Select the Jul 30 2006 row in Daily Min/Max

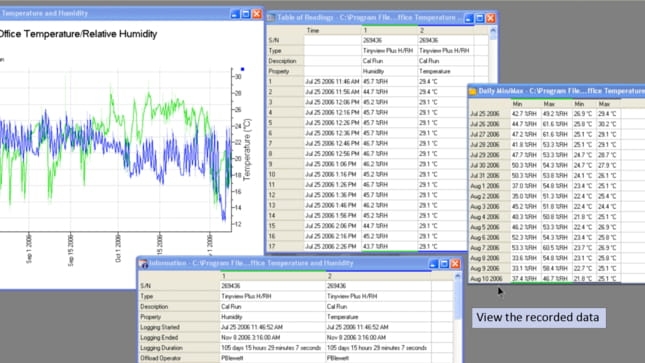[x=490, y=165]
